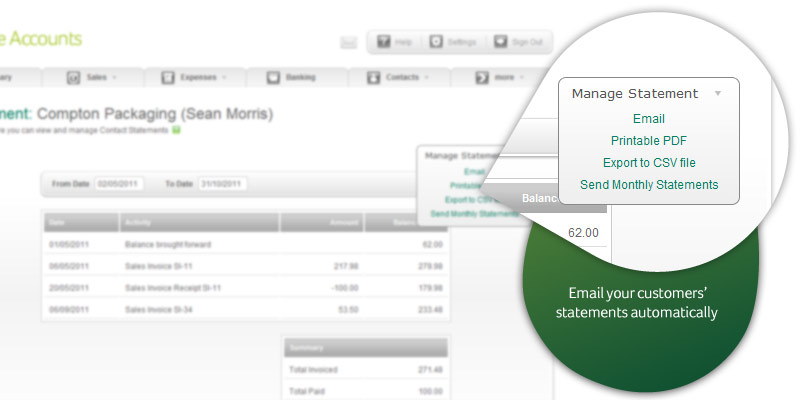Click the 53.50 amount cell
800x400 pixels.
tap(348, 310)
